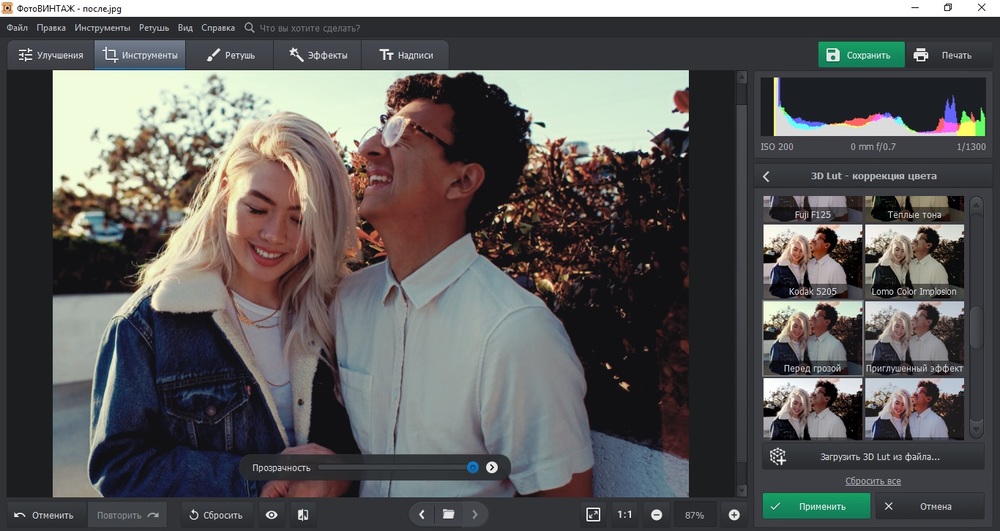1000x531 pixels.
Task: Zoom out with the minus icon
Action: (656, 515)
